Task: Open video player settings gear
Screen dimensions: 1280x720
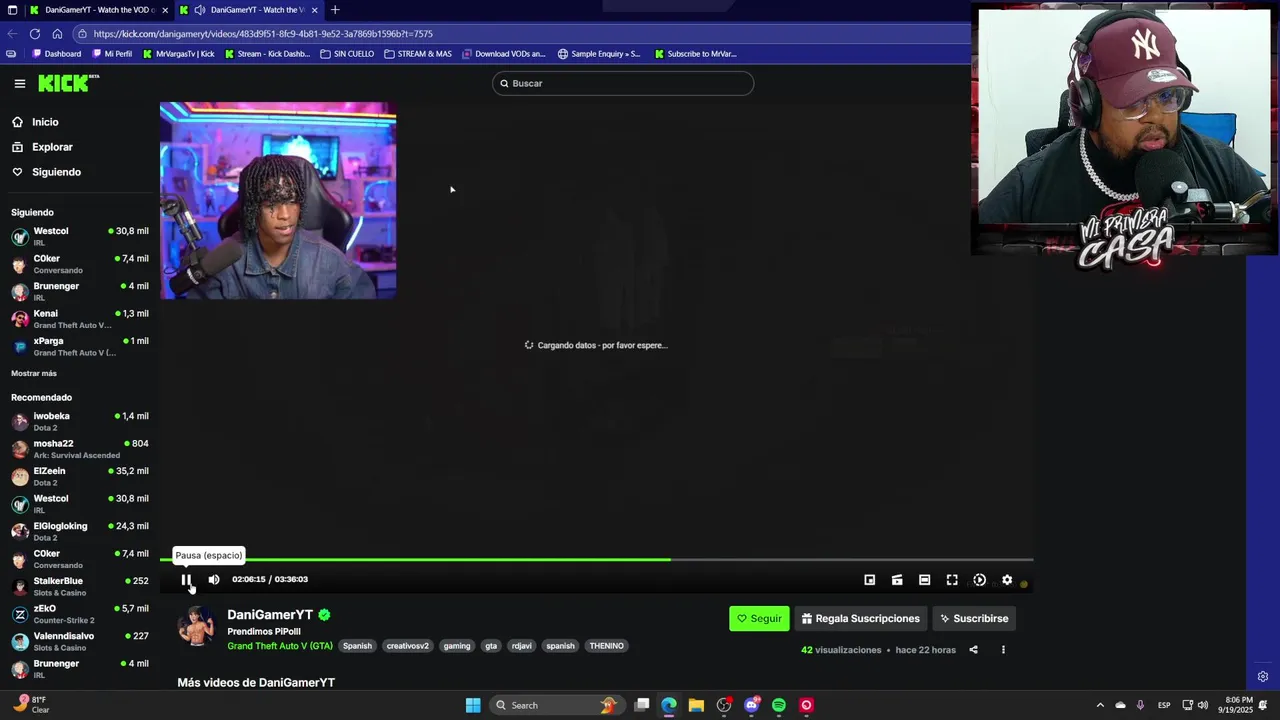Action: pos(1007,580)
